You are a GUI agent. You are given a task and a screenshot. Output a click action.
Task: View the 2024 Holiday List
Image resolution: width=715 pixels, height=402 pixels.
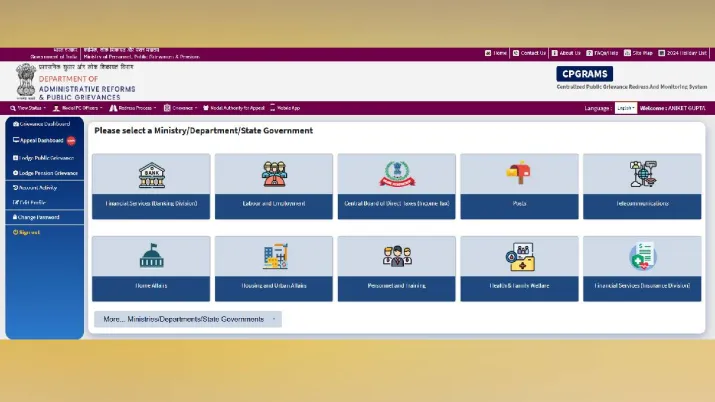[682, 53]
